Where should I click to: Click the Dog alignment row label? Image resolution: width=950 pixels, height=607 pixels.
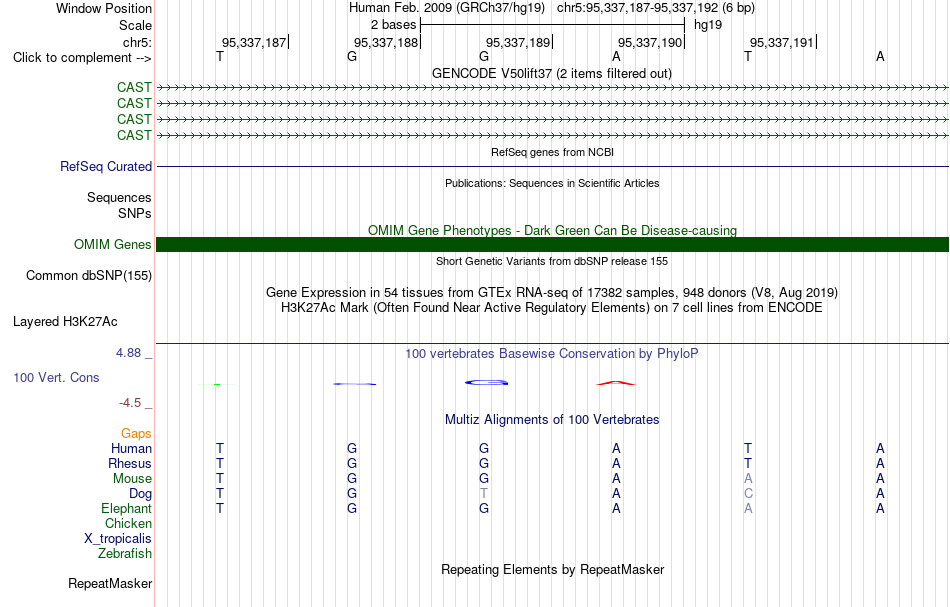(140, 494)
